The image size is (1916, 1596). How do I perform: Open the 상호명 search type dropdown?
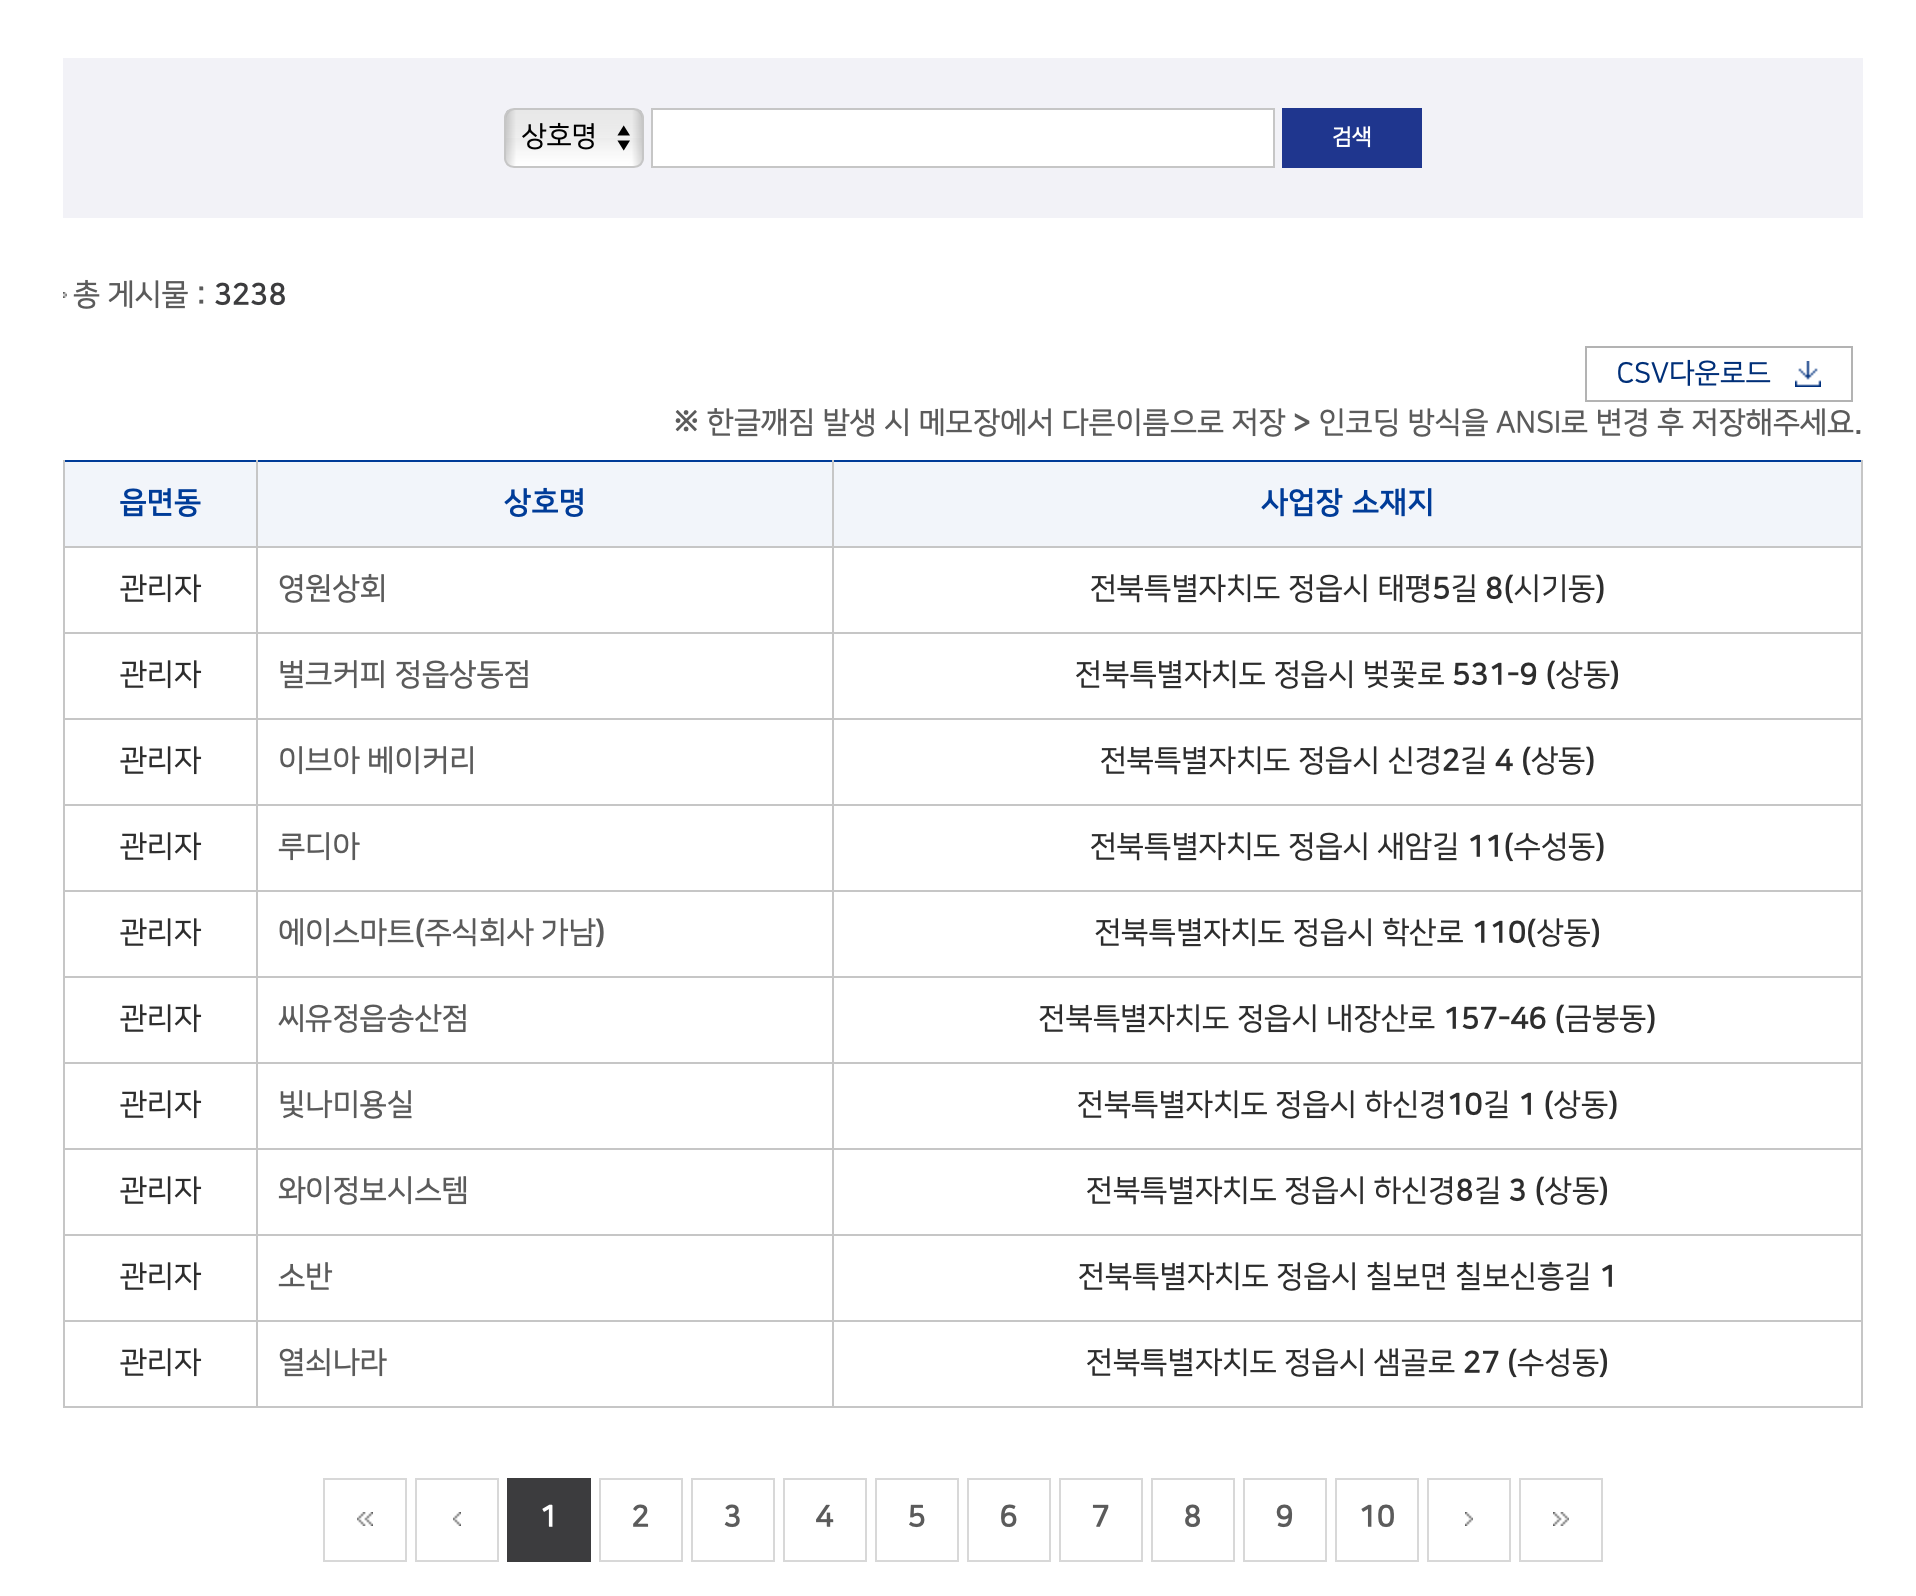click(573, 137)
